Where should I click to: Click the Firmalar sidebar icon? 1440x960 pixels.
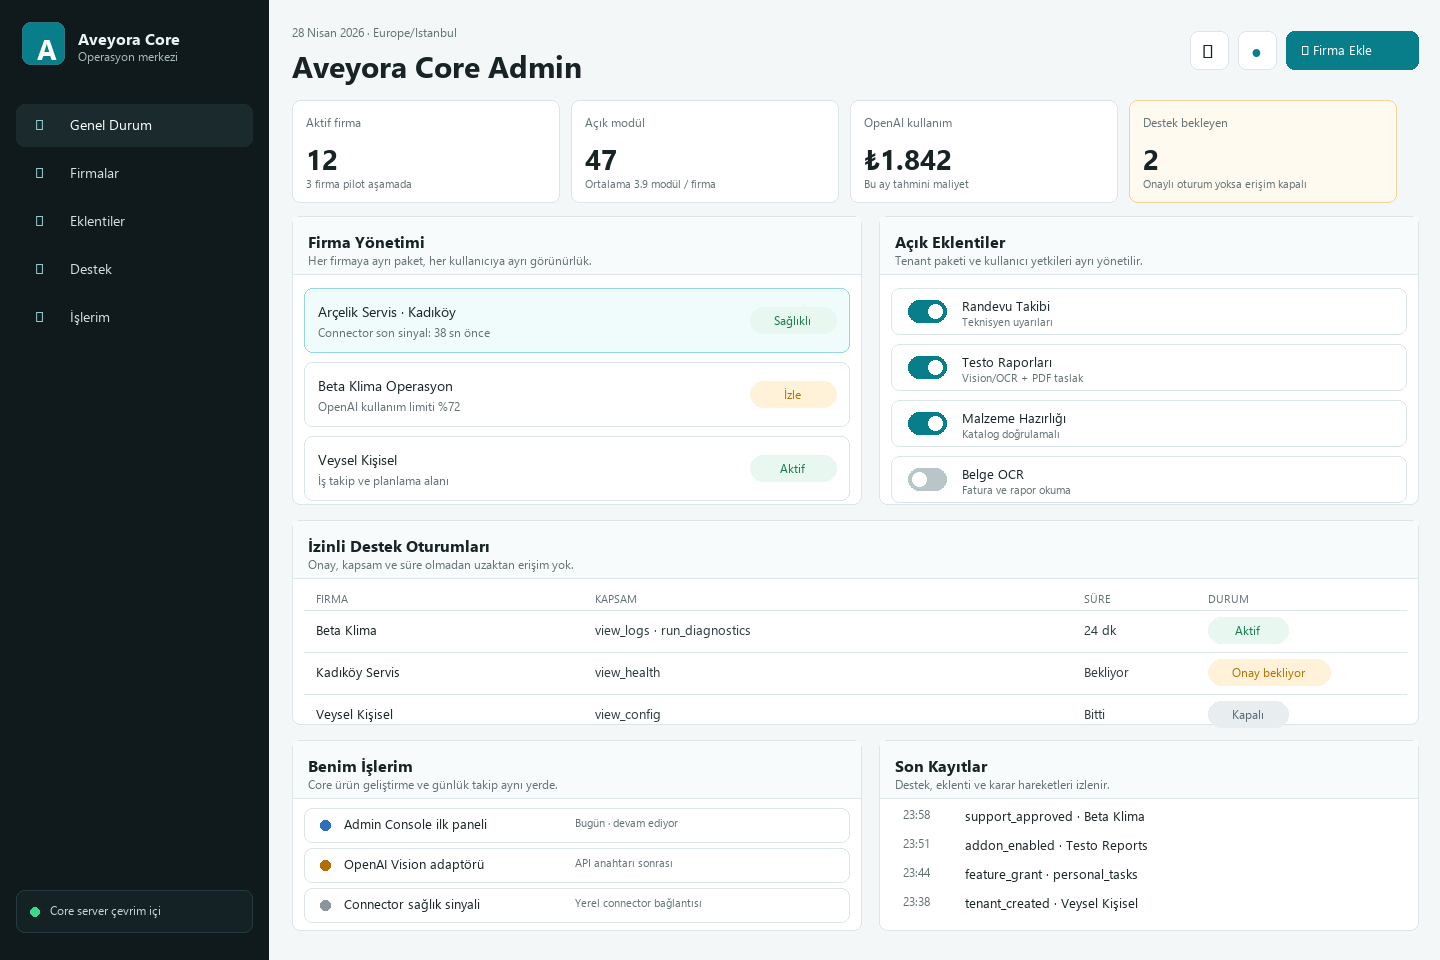[40, 173]
